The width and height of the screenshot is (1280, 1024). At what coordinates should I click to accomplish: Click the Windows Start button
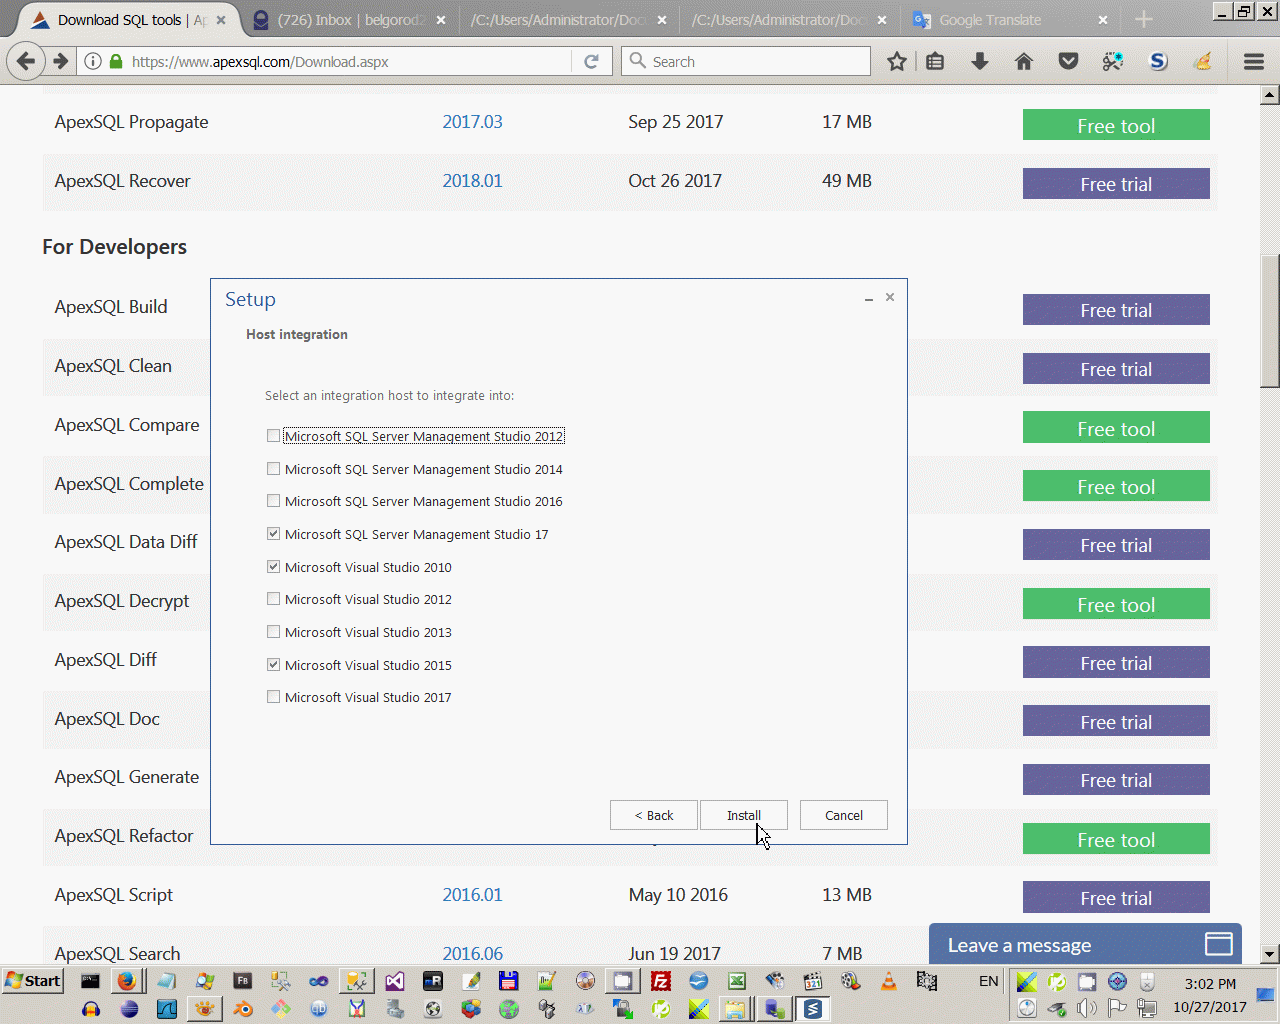[33, 981]
